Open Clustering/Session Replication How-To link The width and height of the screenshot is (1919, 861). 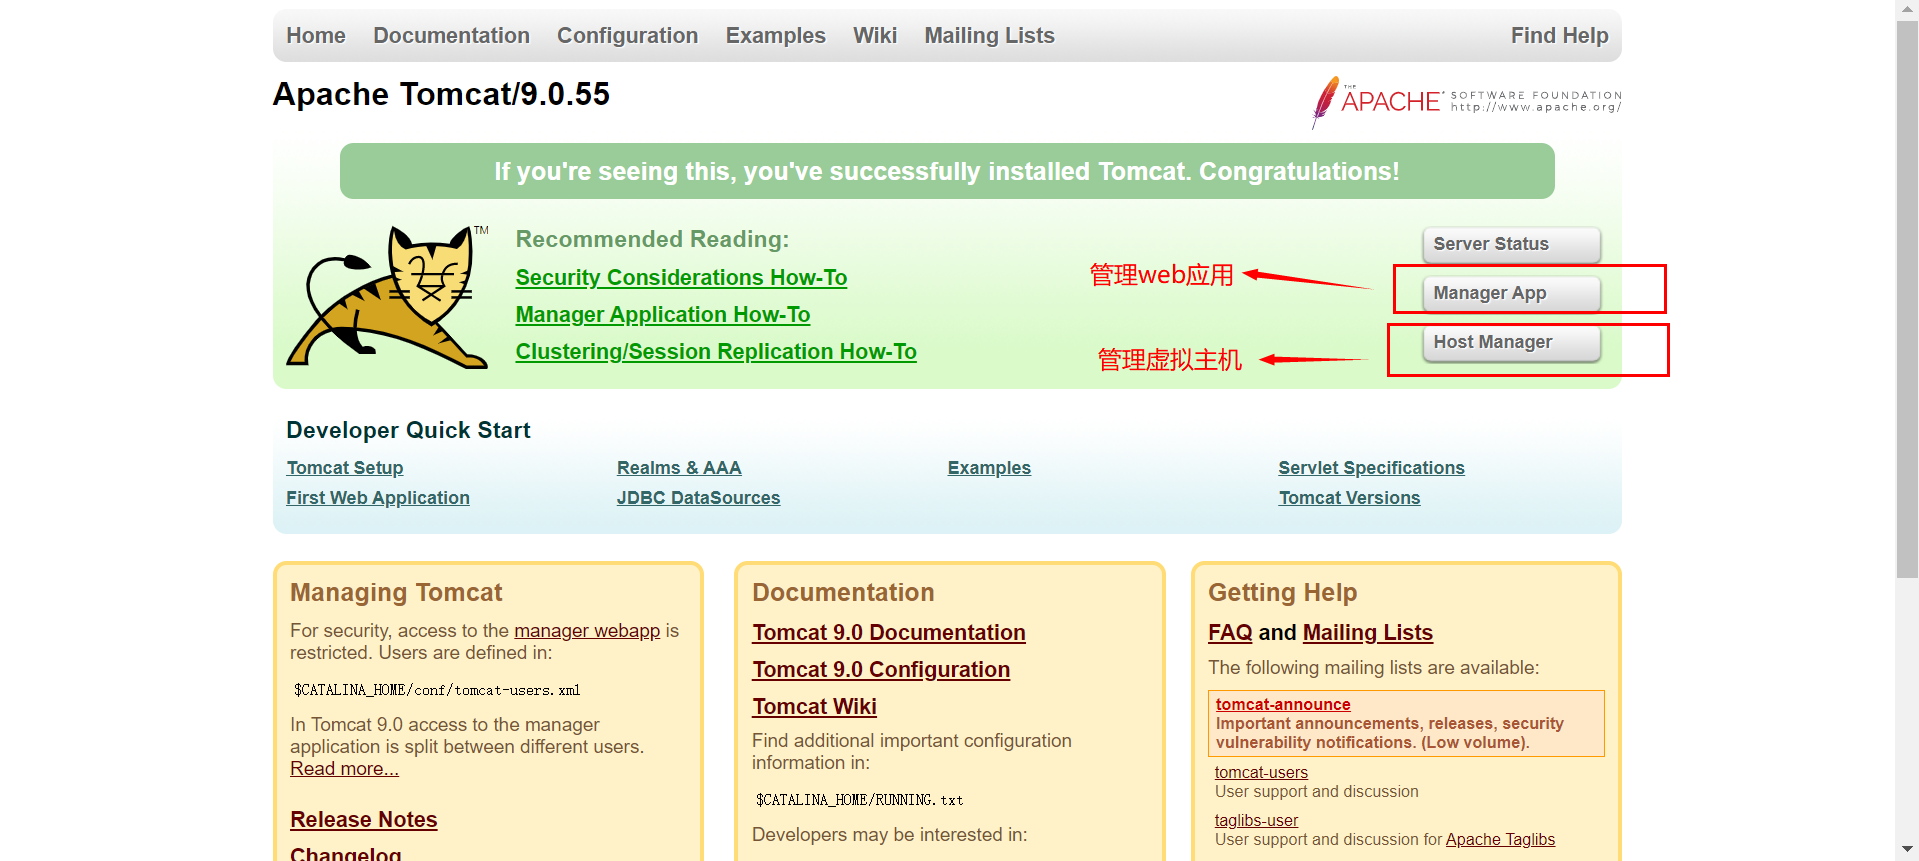pyautogui.click(x=716, y=352)
